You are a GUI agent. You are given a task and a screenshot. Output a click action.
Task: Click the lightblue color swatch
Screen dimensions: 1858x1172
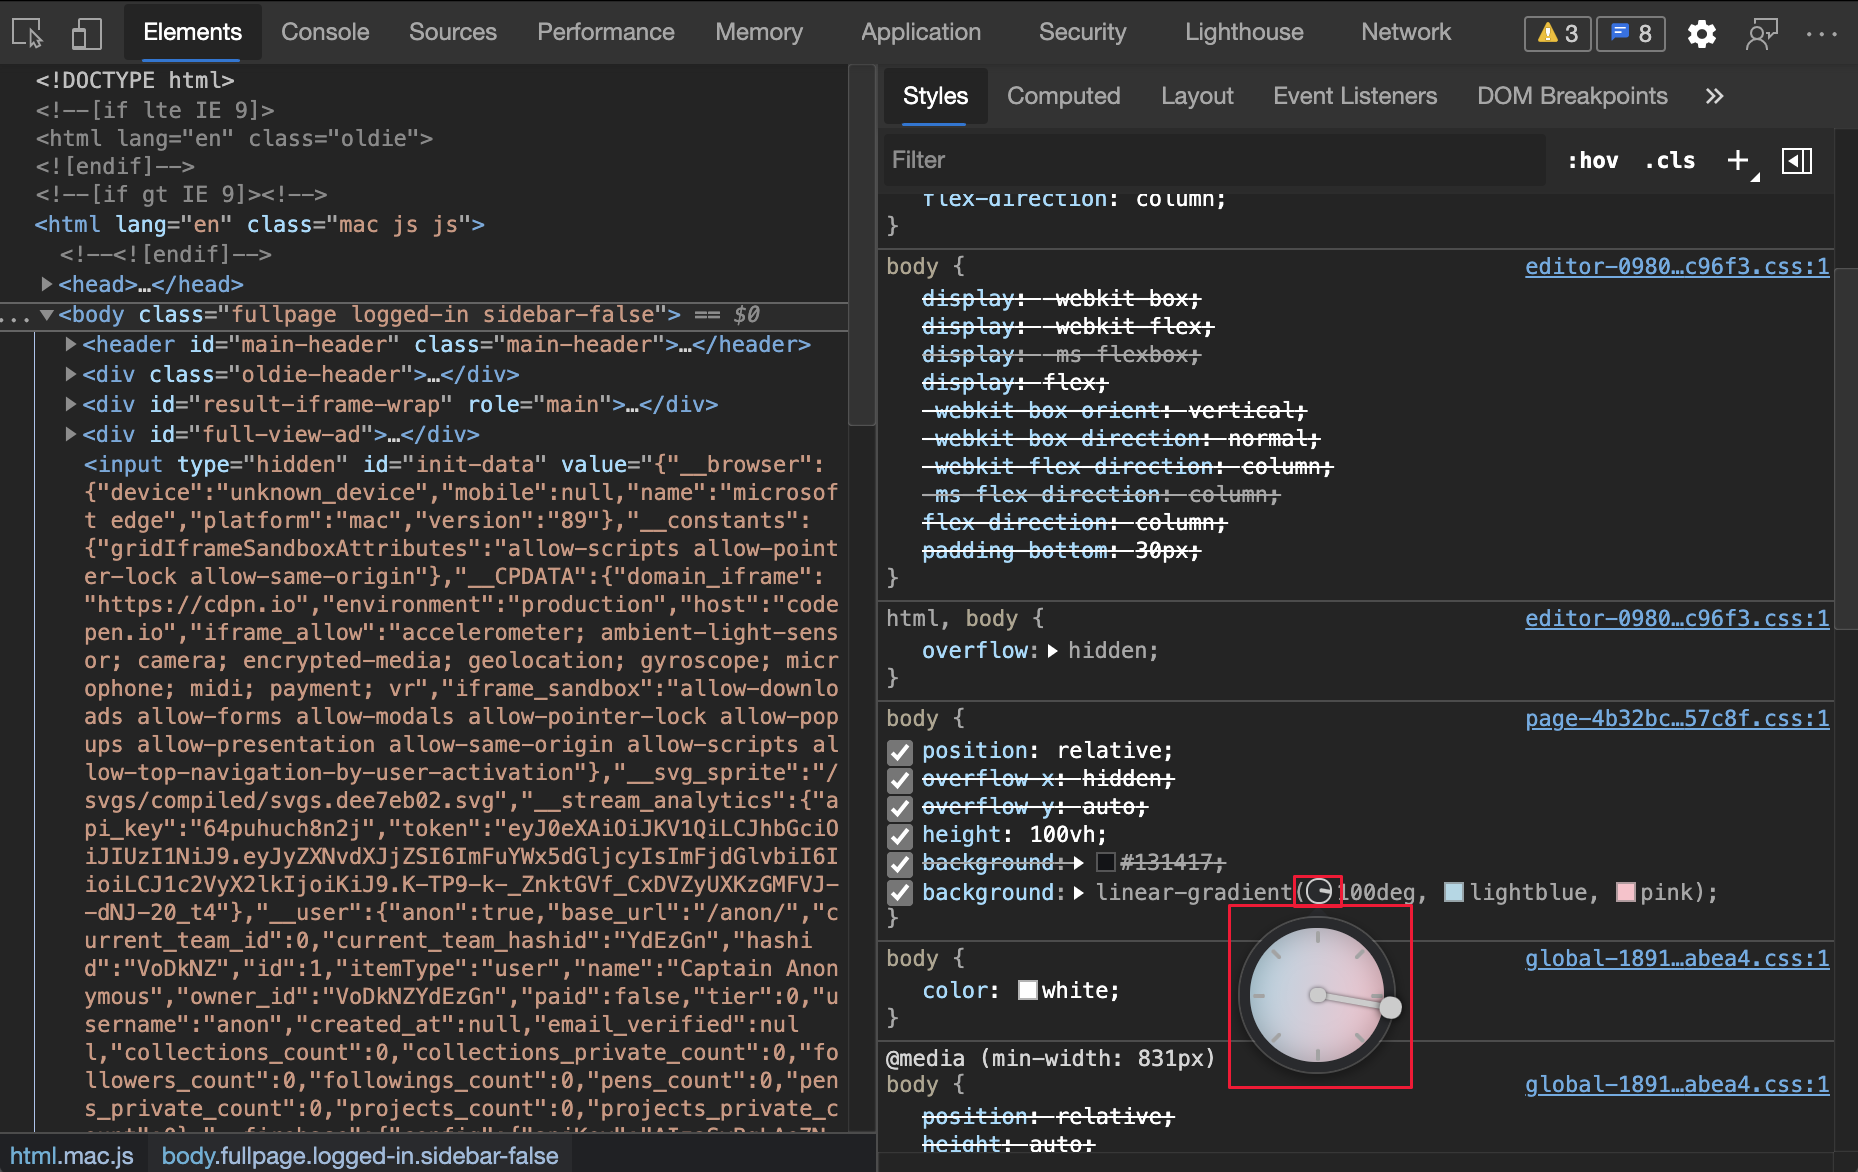[1453, 892]
